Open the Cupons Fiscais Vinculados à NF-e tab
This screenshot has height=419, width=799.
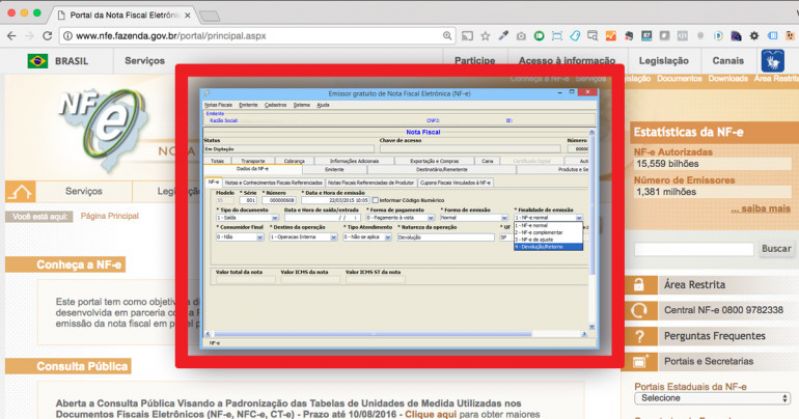pos(456,182)
